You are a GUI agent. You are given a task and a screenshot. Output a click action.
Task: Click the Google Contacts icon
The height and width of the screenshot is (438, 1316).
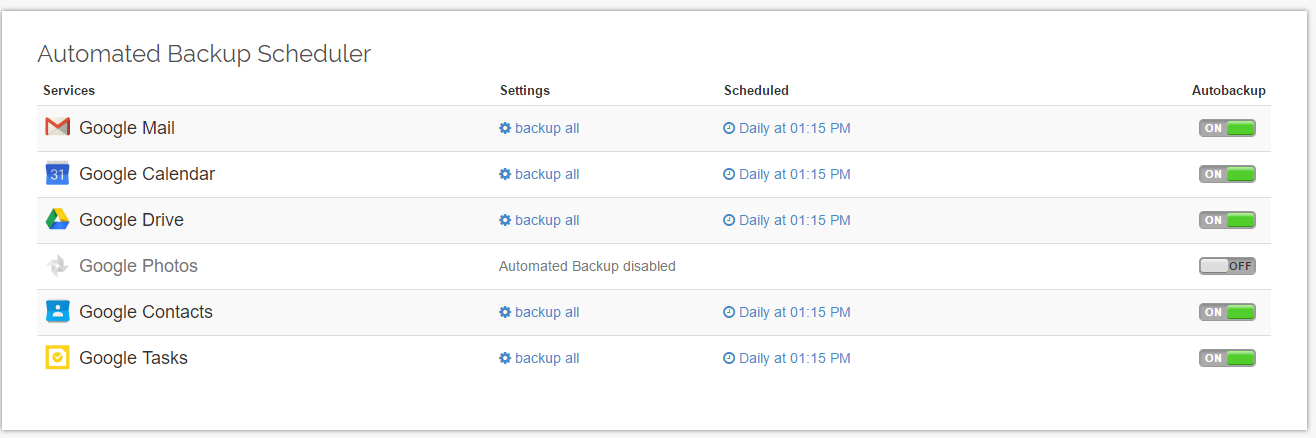click(x=57, y=311)
